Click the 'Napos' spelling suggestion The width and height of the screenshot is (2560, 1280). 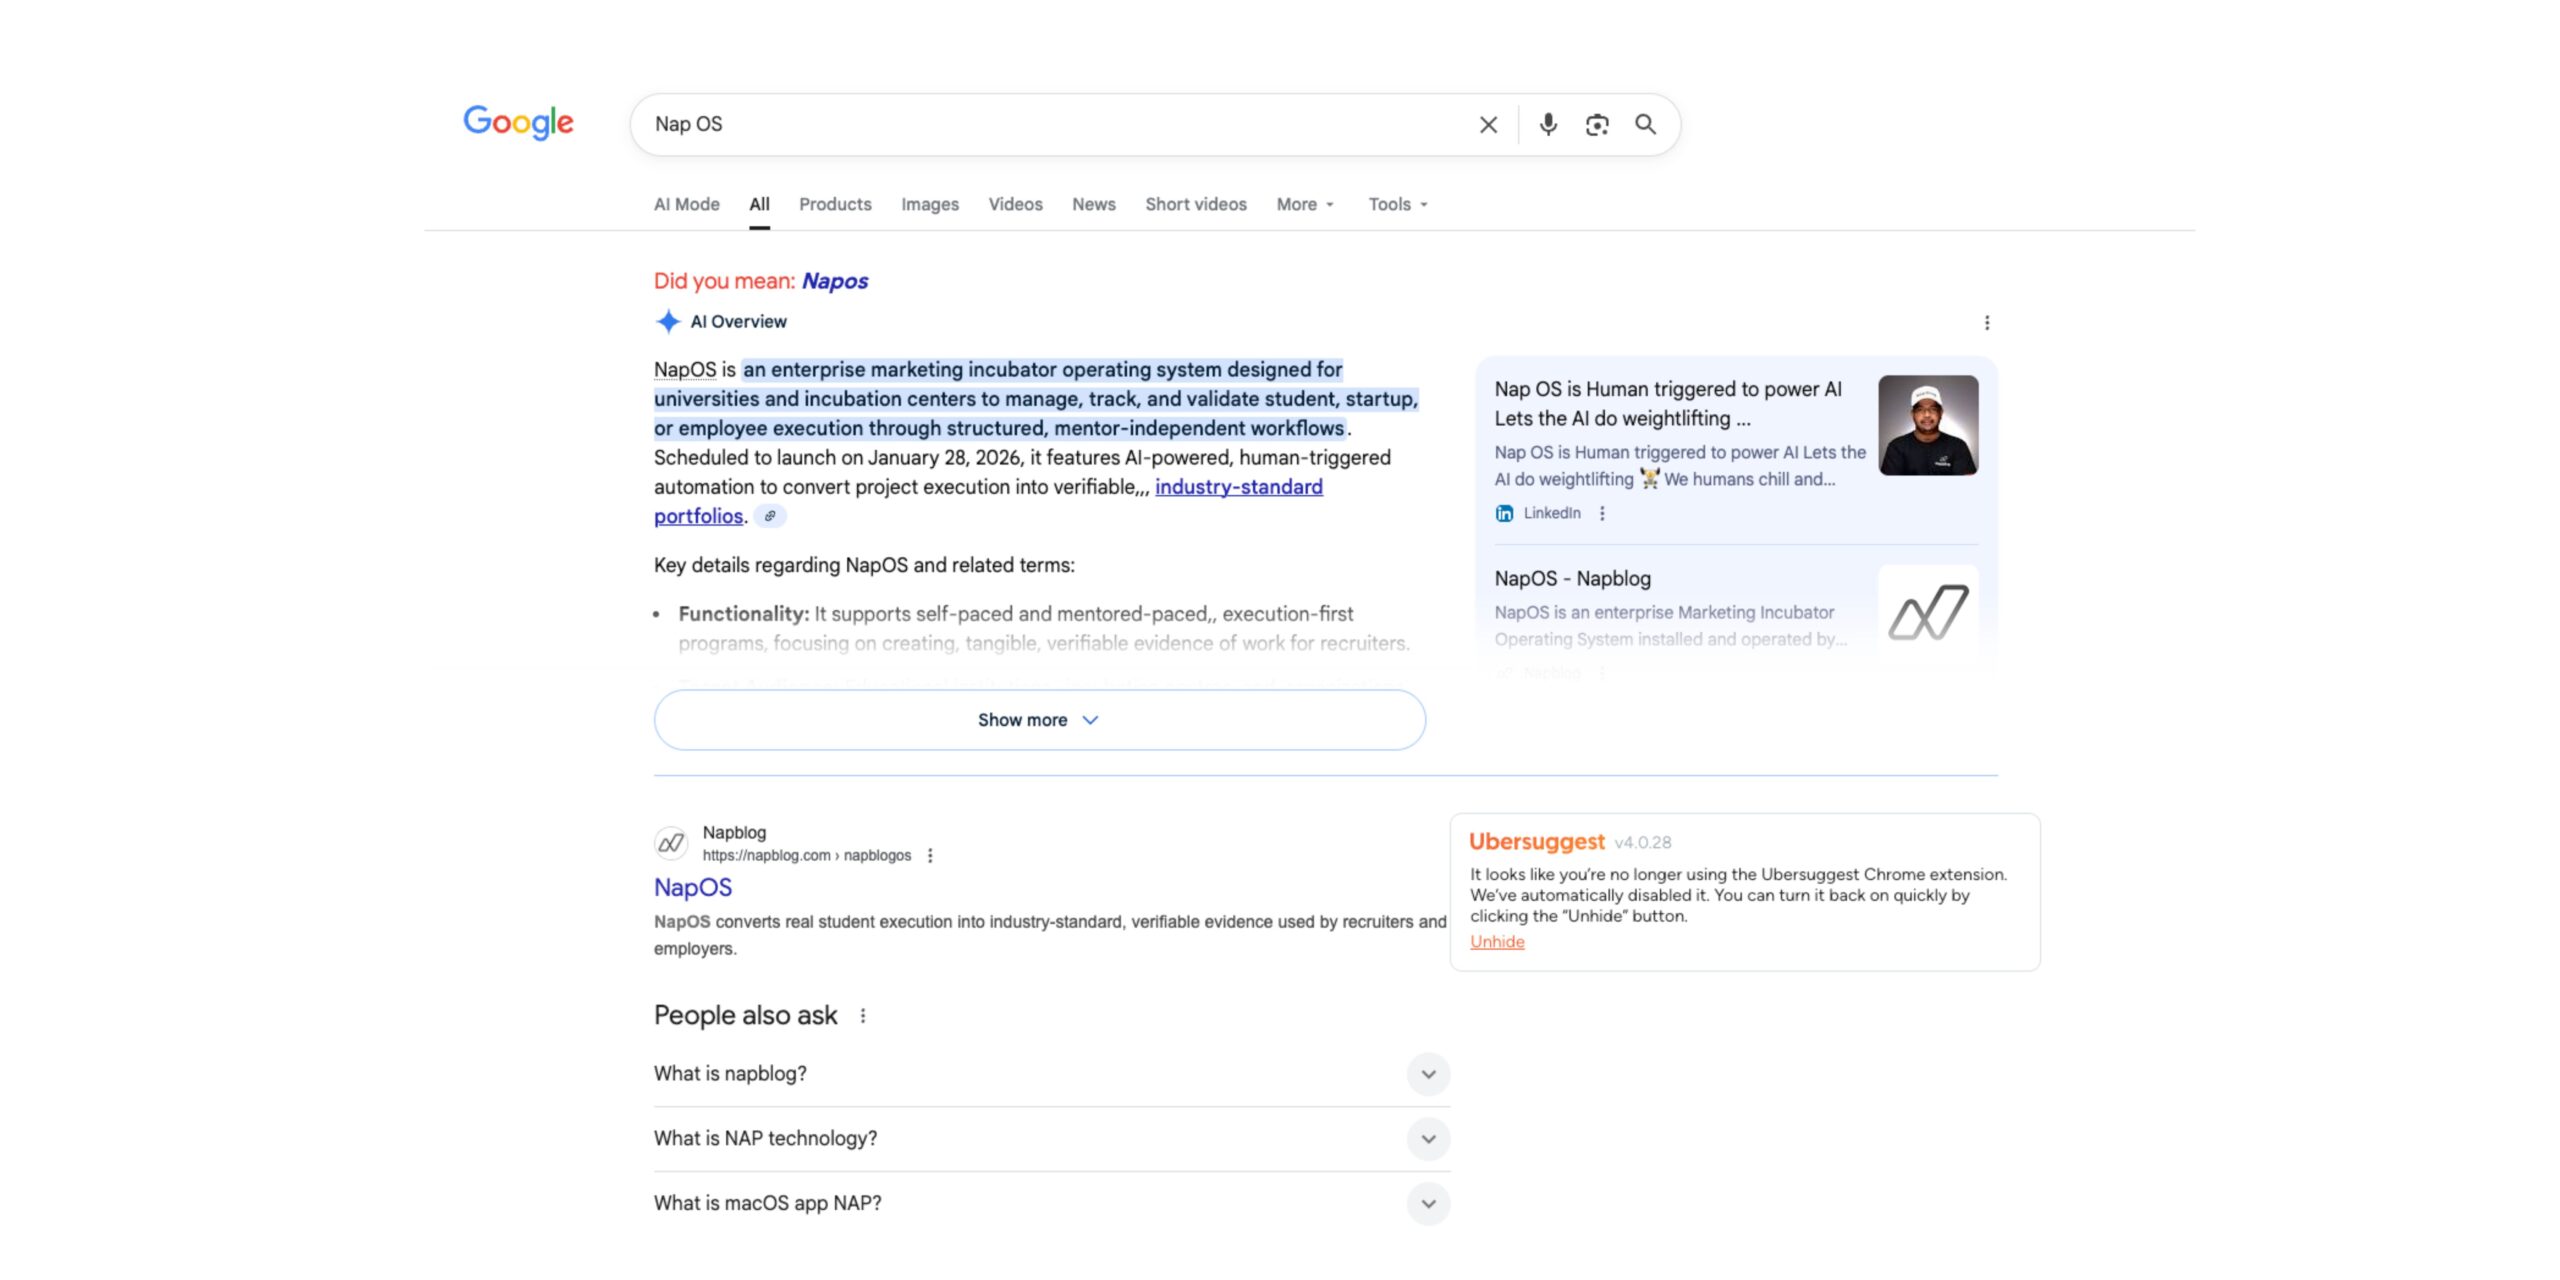(x=834, y=281)
